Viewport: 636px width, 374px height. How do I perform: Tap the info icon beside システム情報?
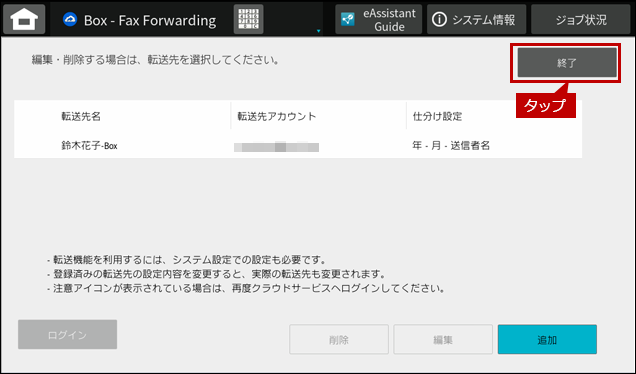click(x=439, y=19)
